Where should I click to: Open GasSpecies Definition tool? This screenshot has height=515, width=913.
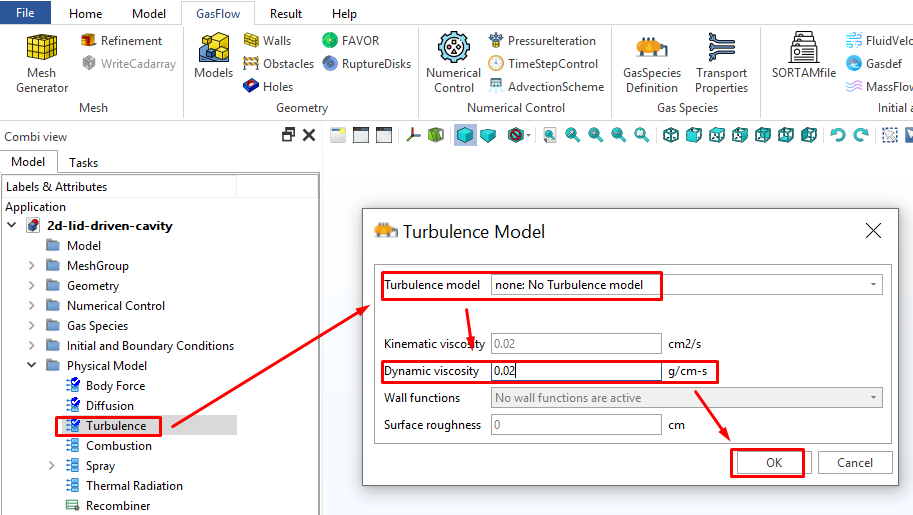pyautogui.click(x=651, y=63)
